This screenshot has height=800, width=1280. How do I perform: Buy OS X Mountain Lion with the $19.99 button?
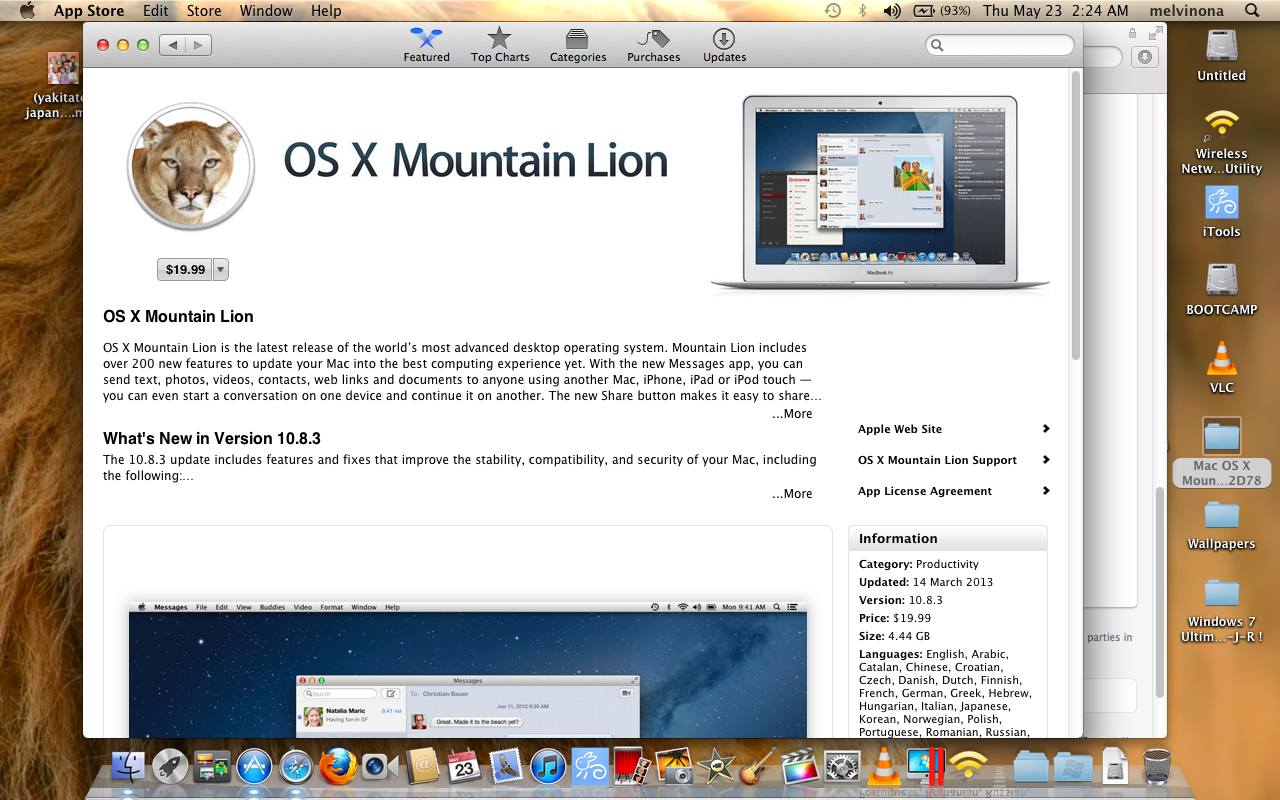(185, 269)
